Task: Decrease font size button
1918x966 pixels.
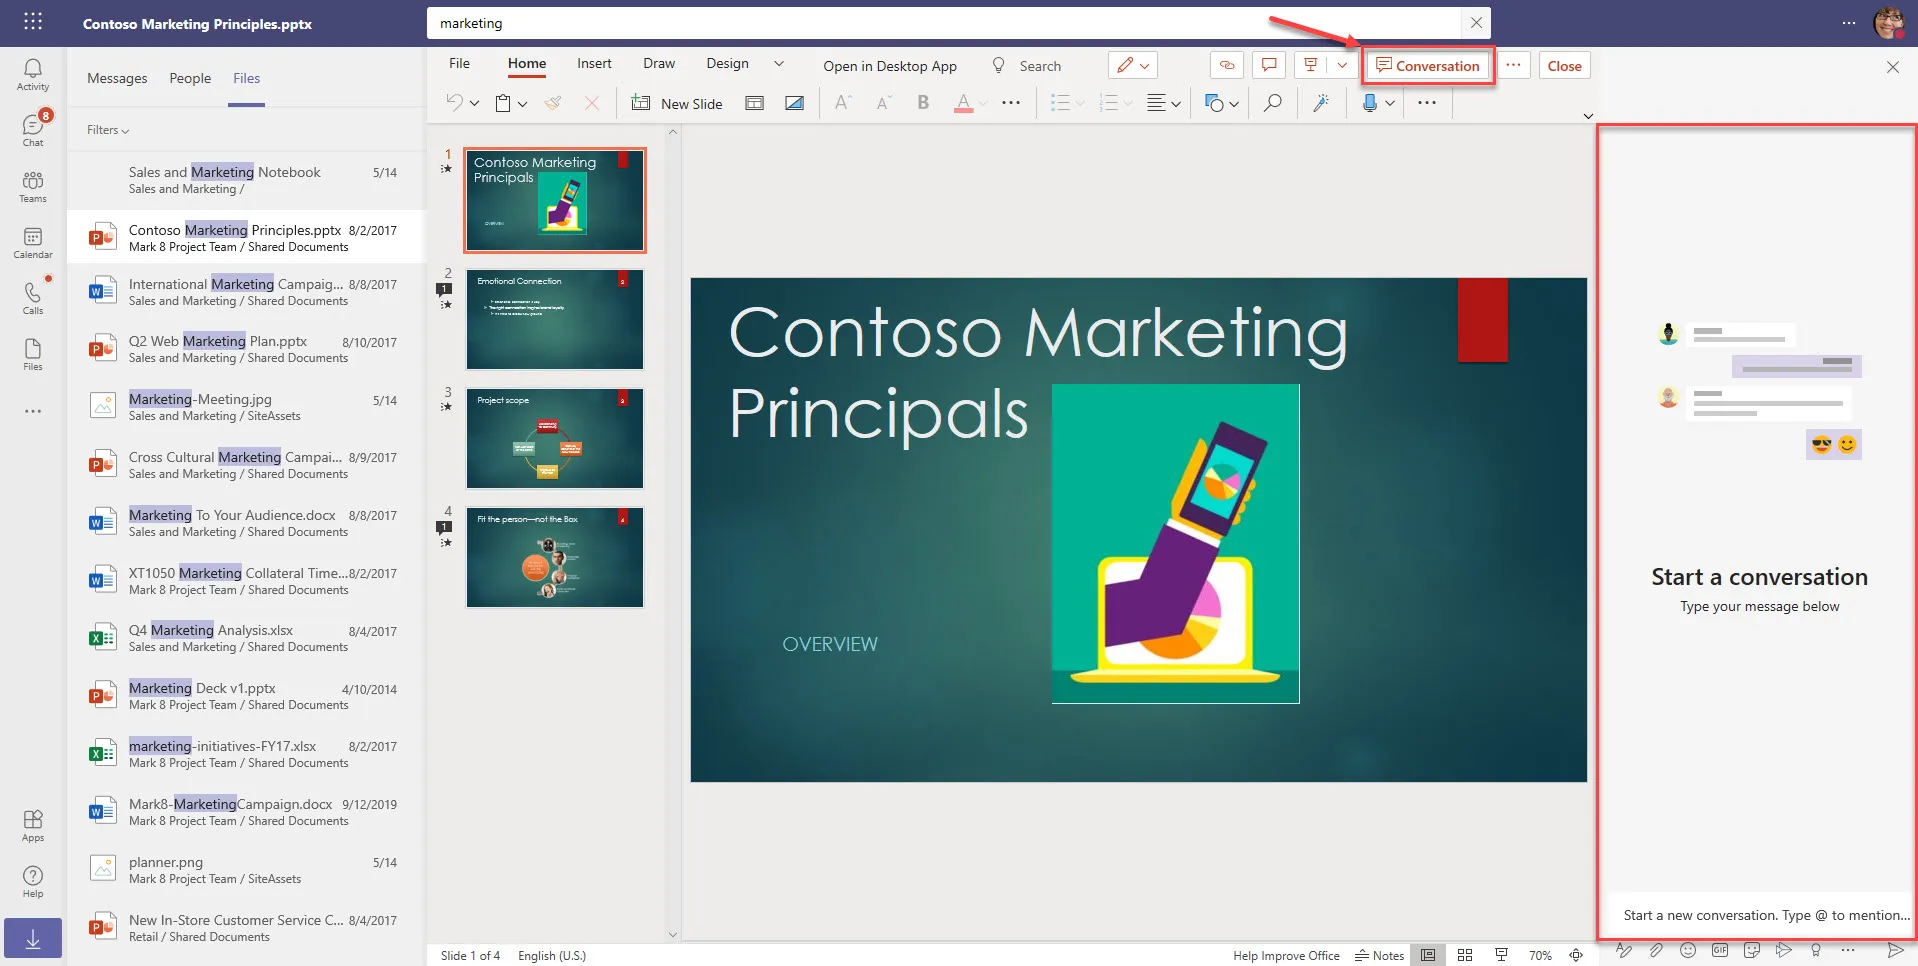Action: pos(882,103)
